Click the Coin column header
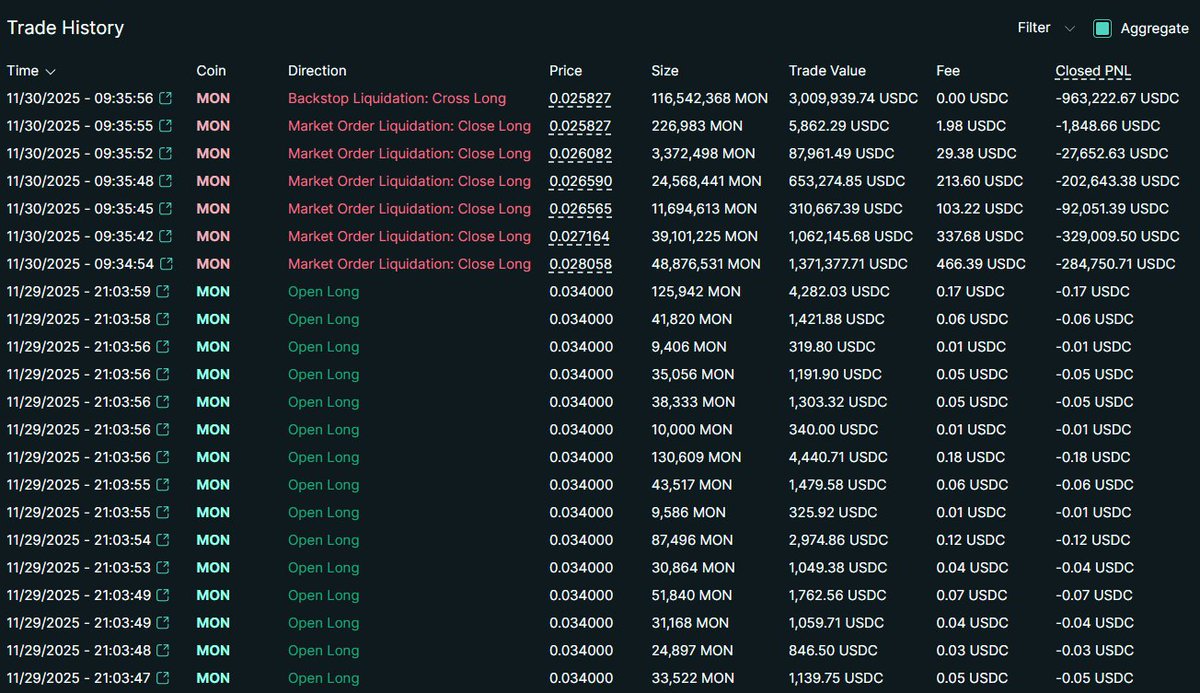The width and height of the screenshot is (1200, 693). (x=211, y=71)
